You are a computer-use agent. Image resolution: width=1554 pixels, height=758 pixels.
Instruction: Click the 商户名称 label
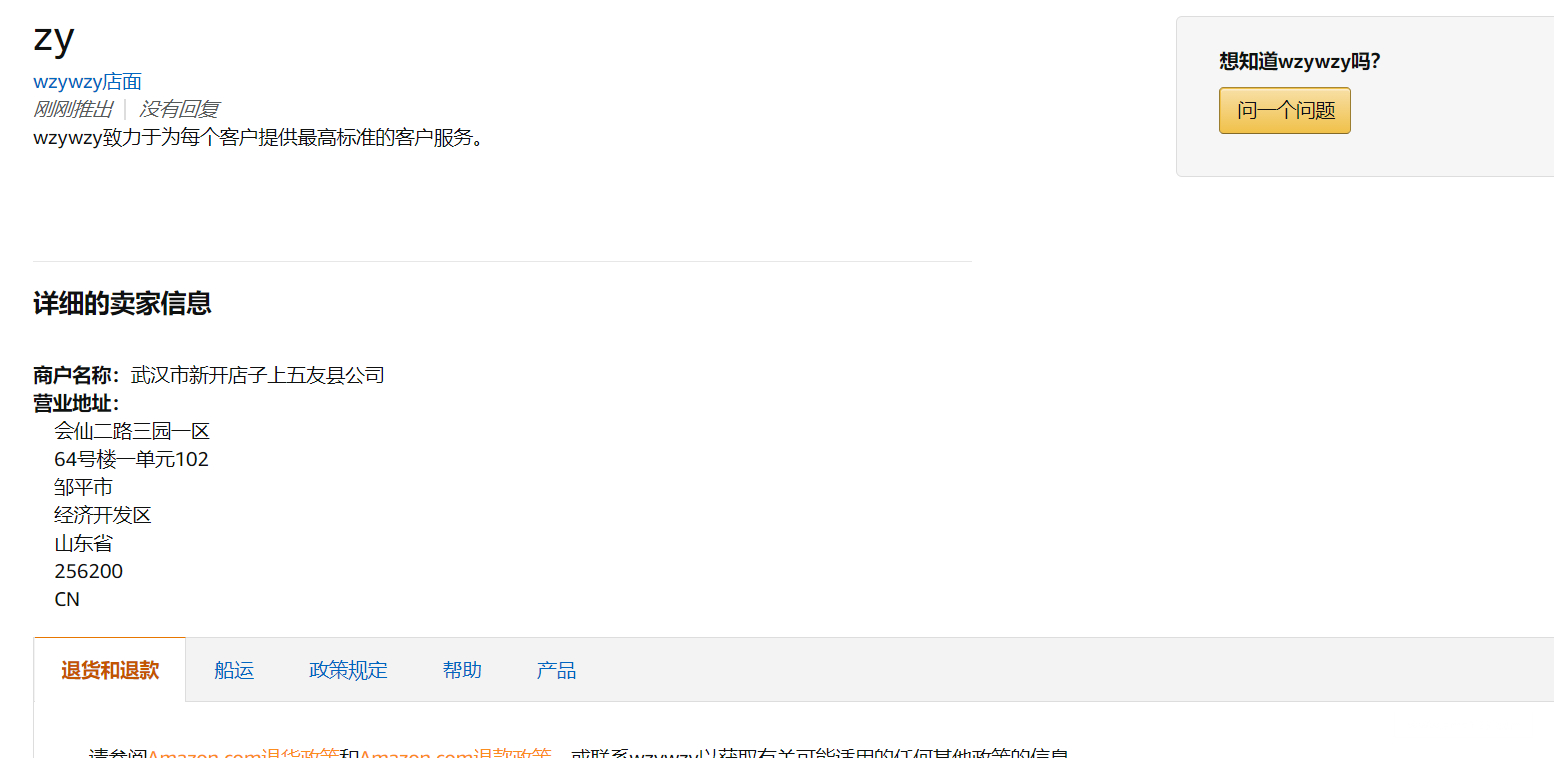point(76,375)
